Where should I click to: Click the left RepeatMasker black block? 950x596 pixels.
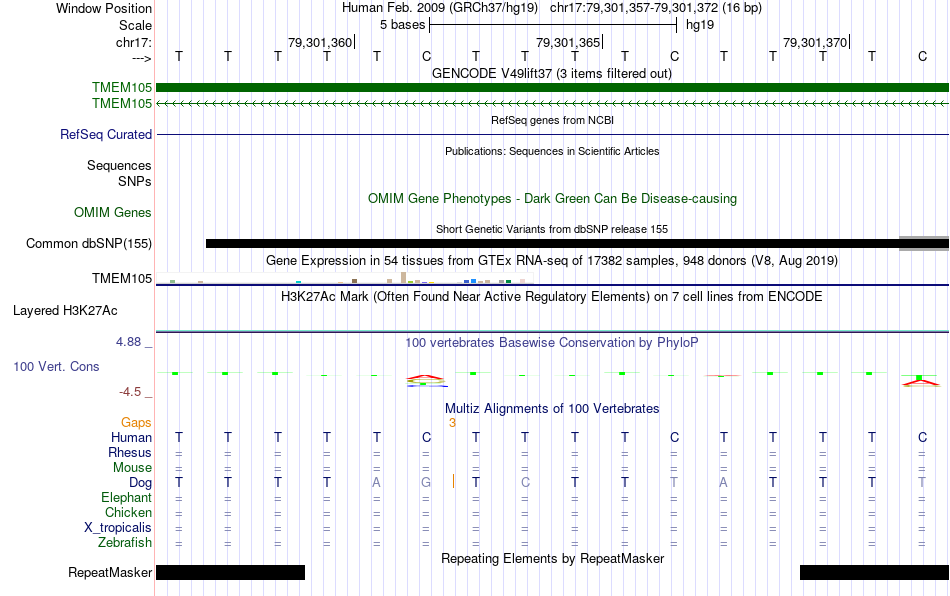click(x=230, y=572)
